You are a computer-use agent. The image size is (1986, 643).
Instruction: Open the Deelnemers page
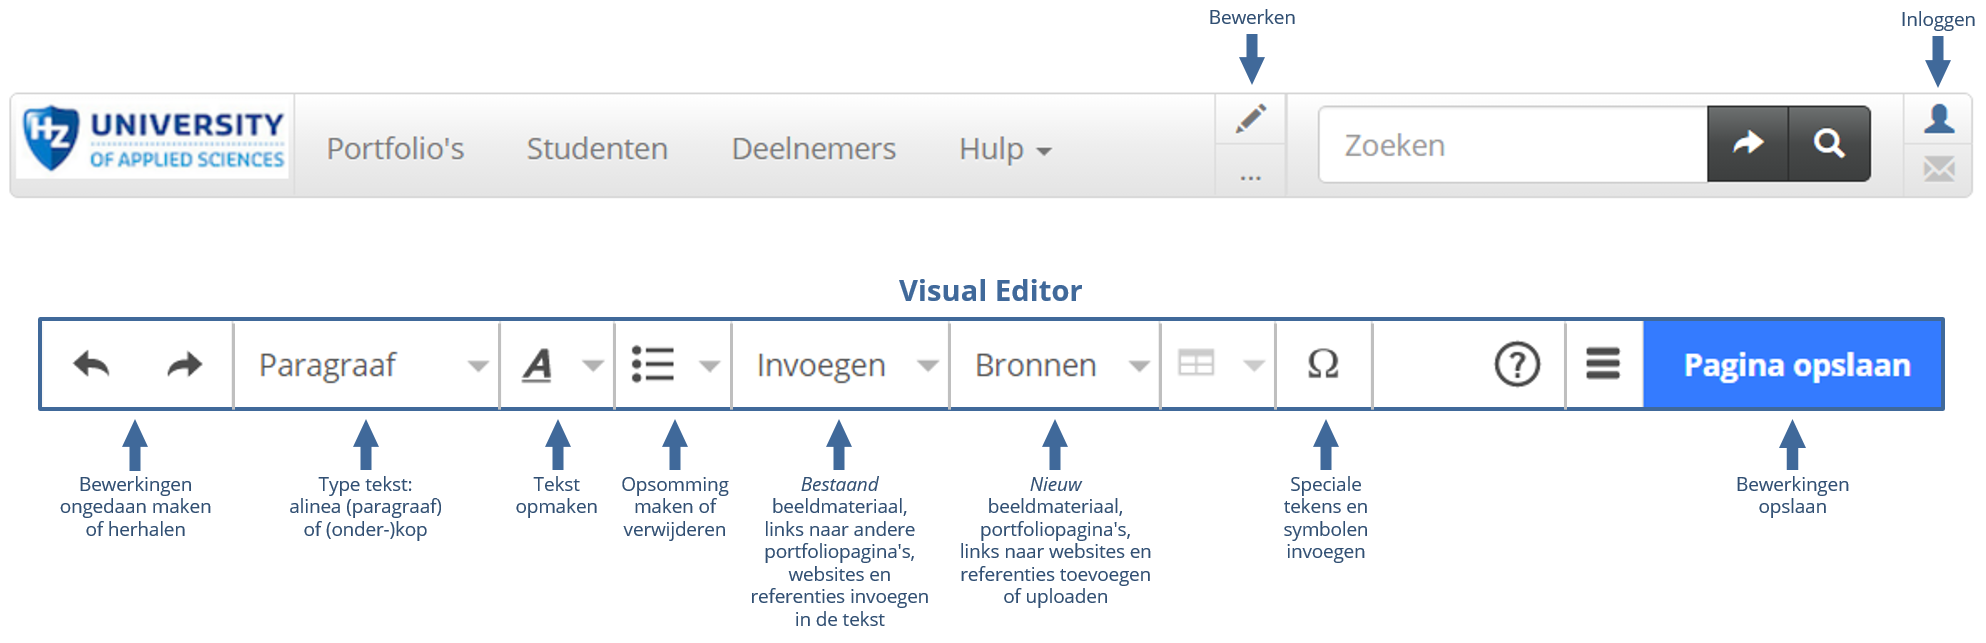click(x=813, y=149)
